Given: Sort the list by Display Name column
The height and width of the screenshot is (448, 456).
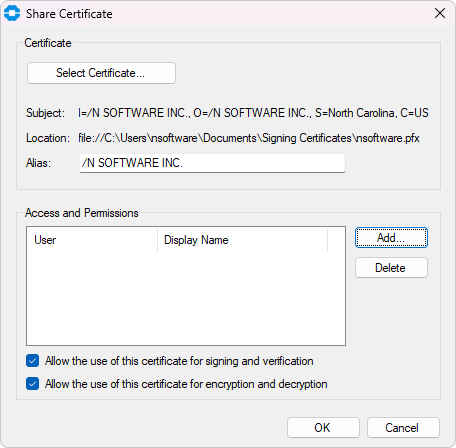Looking at the screenshot, I should point(242,240).
